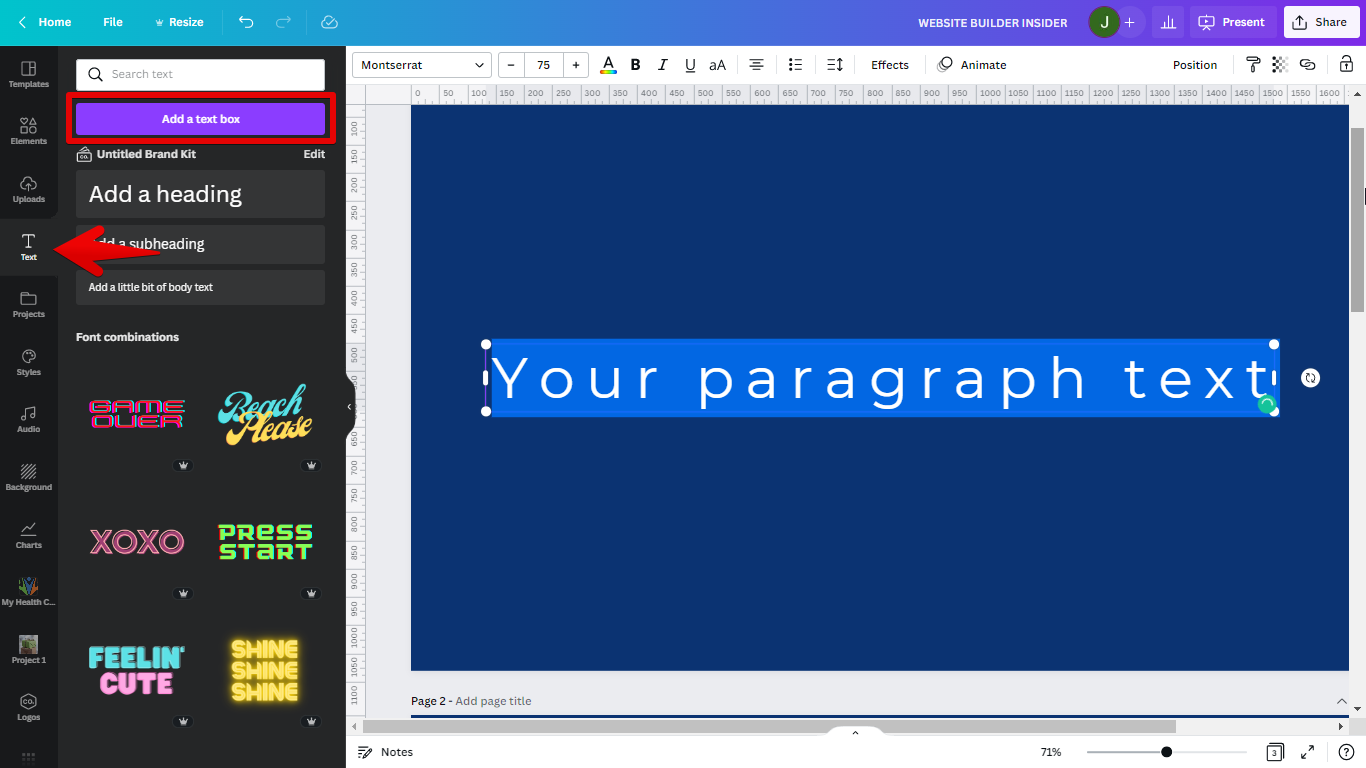Screen dimensions: 1366x768
Task: Toggle italic formatting
Action: (662, 65)
